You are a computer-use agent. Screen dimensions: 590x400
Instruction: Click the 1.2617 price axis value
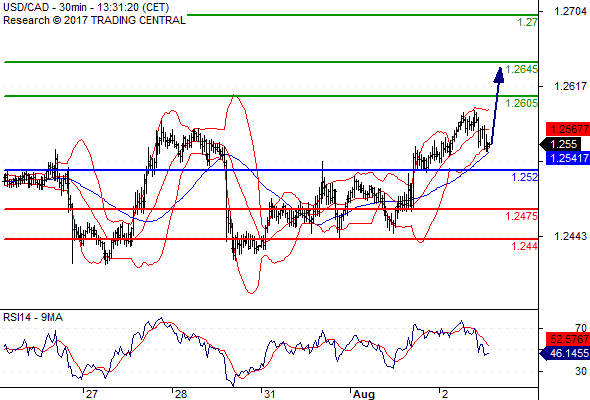click(x=570, y=86)
